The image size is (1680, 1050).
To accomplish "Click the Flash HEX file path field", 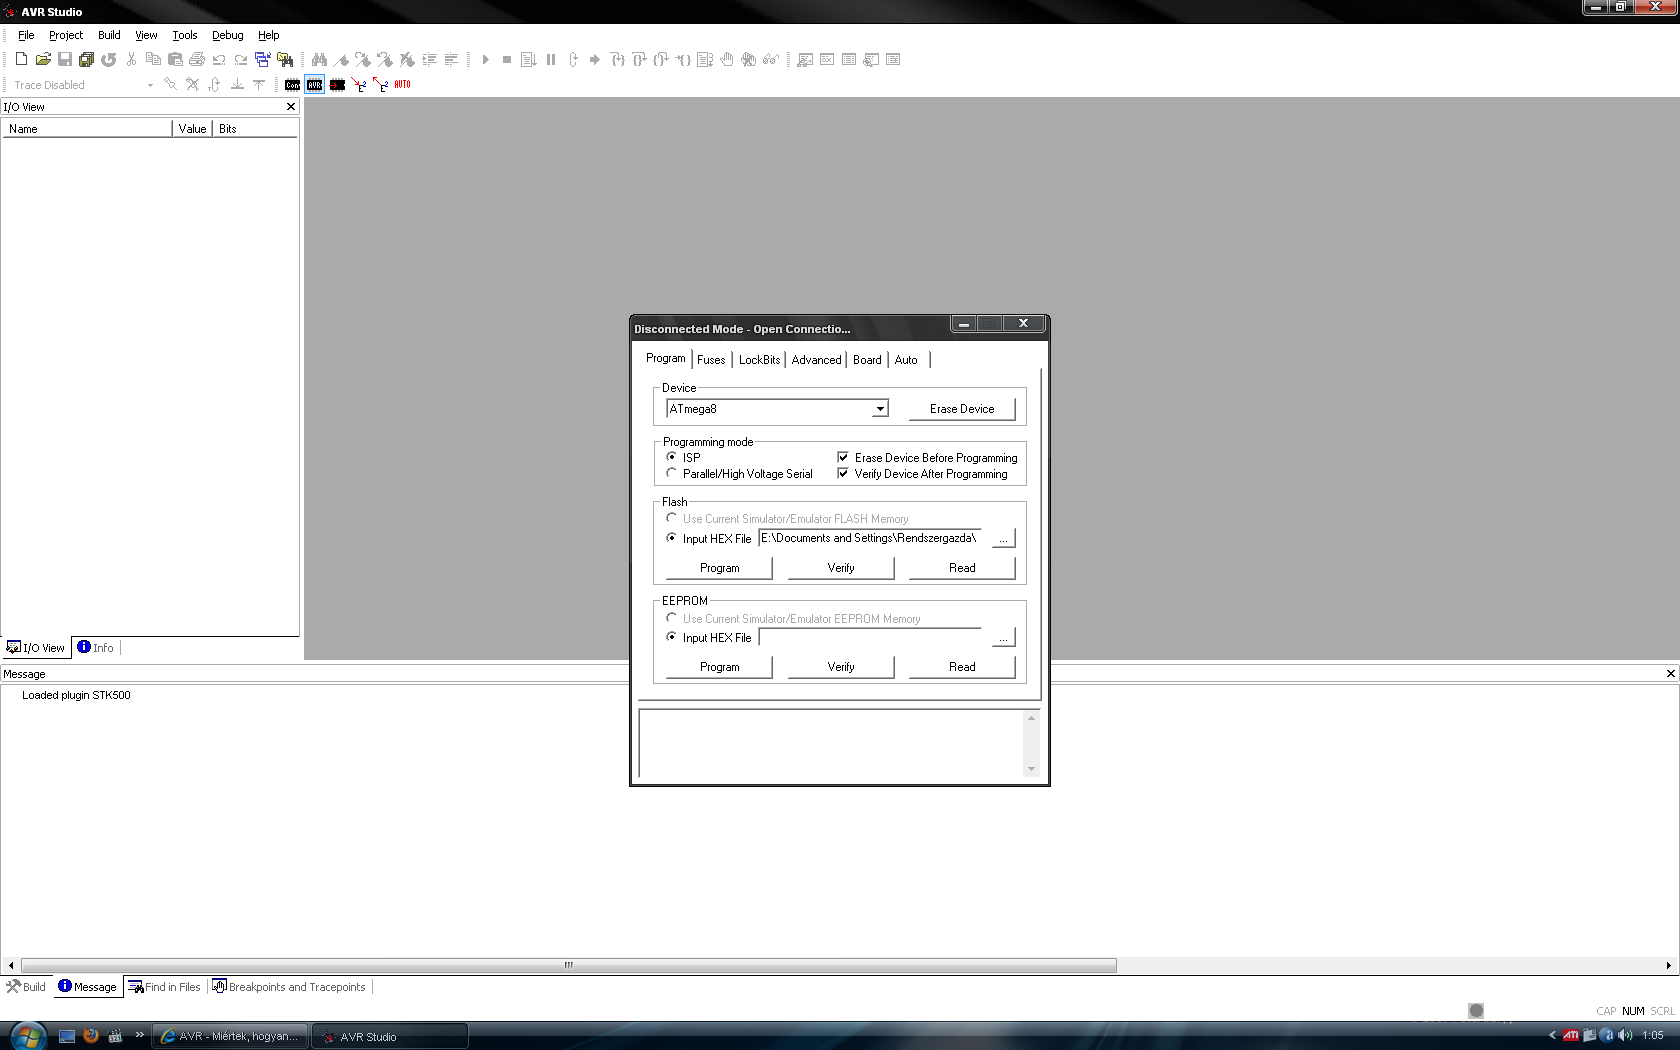I will pyautogui.click(x=870, y=538).
